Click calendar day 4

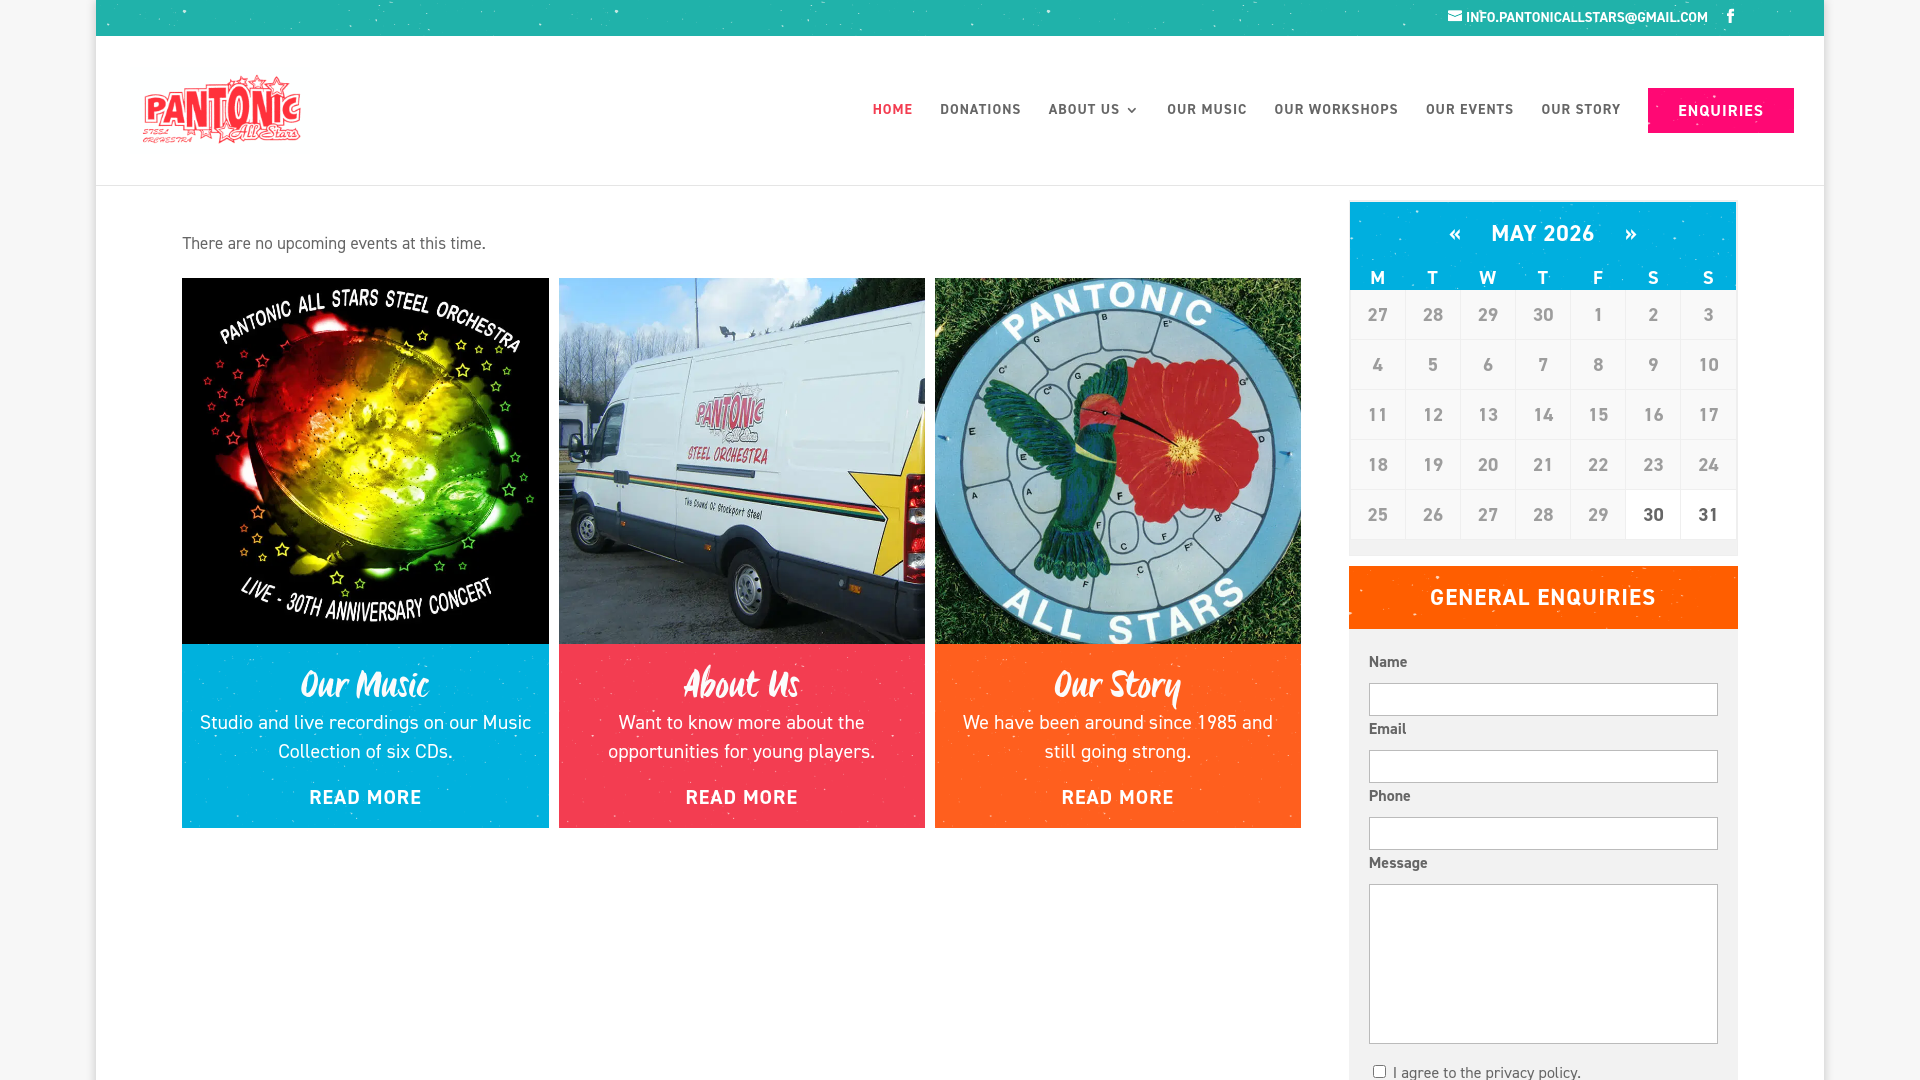click(1378, 365)
